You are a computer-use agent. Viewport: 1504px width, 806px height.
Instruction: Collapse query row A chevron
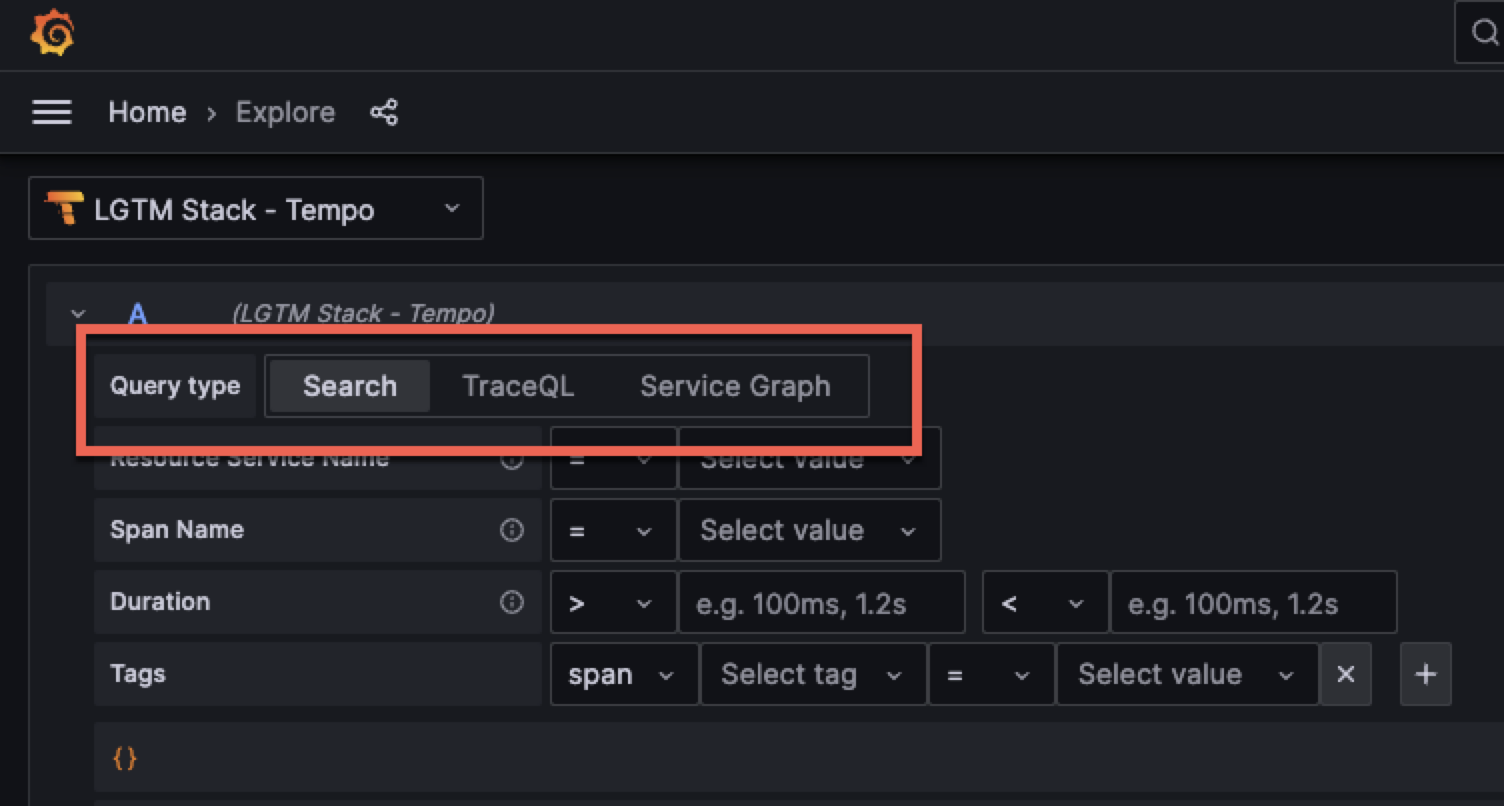[78, 314]
